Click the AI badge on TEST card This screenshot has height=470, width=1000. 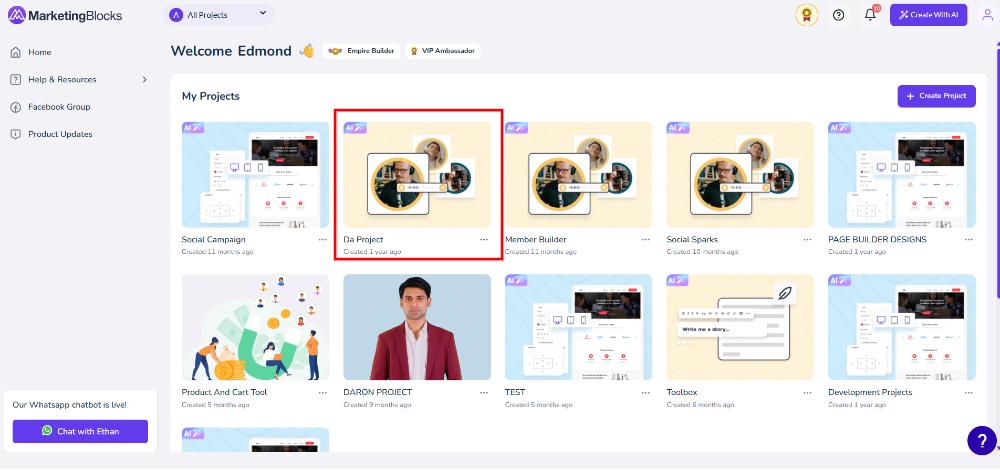point(517,280)
